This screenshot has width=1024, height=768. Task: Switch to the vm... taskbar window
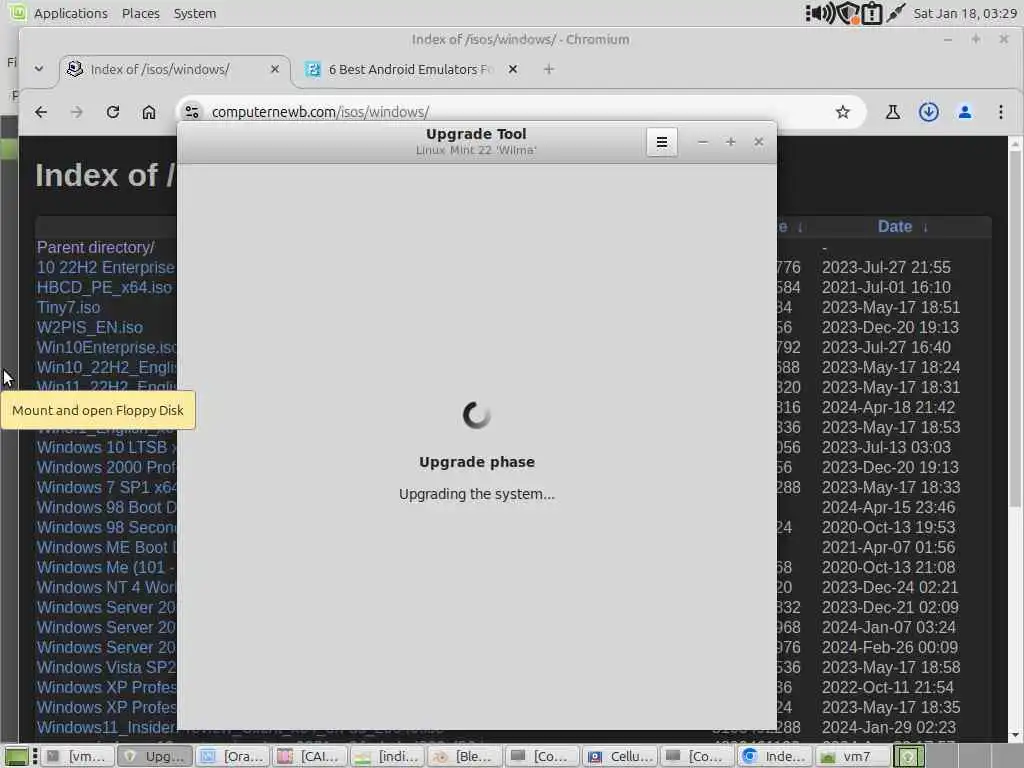coord(78,756)
